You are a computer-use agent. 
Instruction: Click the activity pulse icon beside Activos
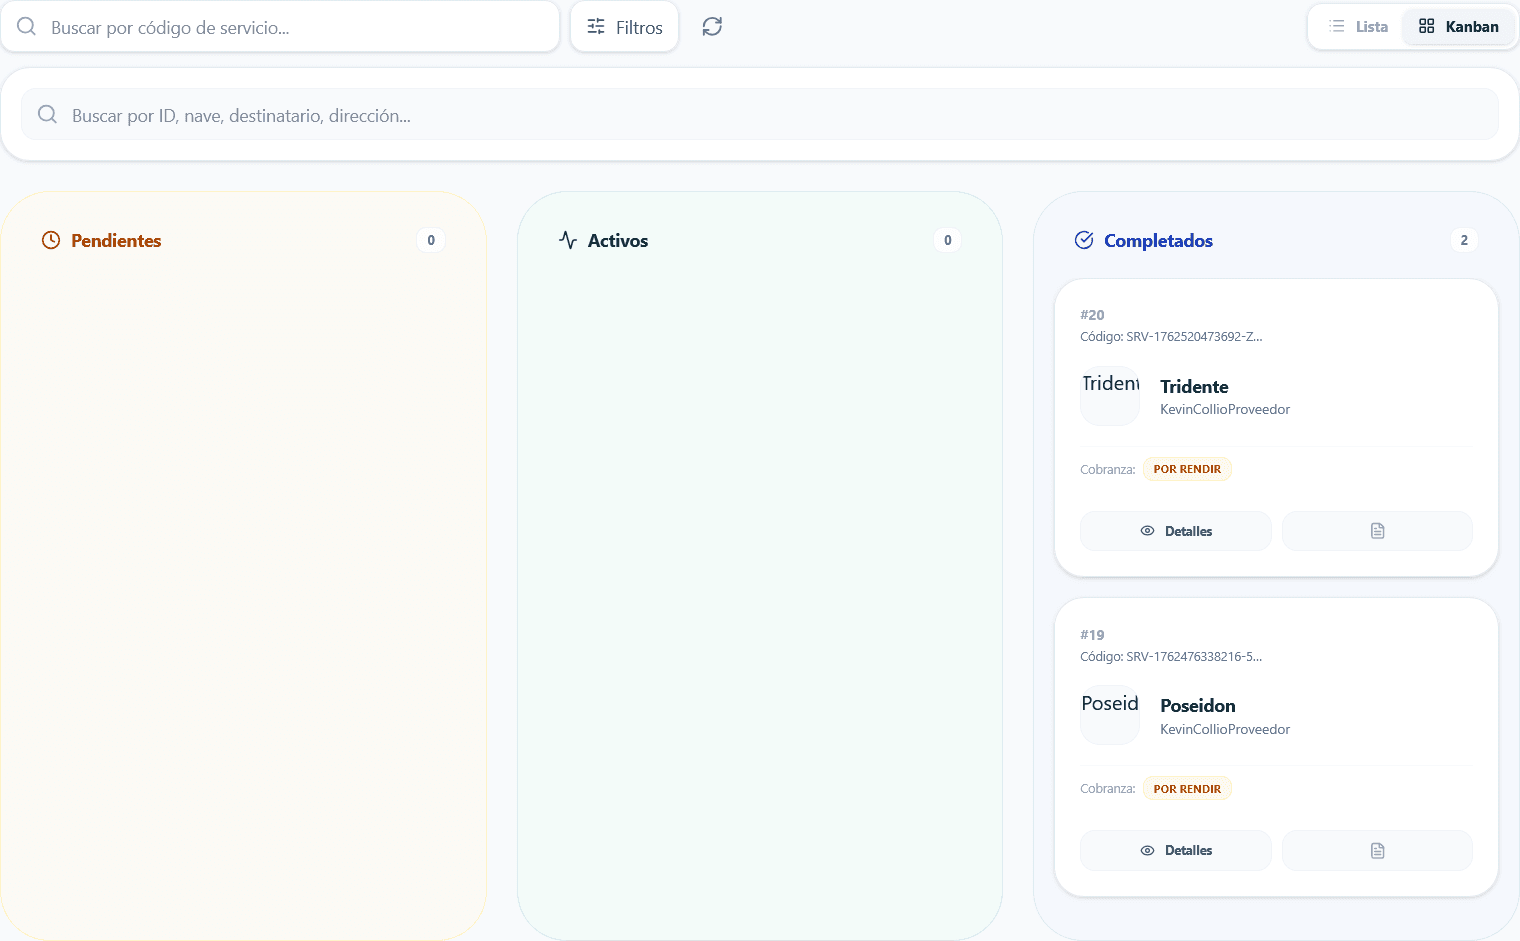coord(568,241)
